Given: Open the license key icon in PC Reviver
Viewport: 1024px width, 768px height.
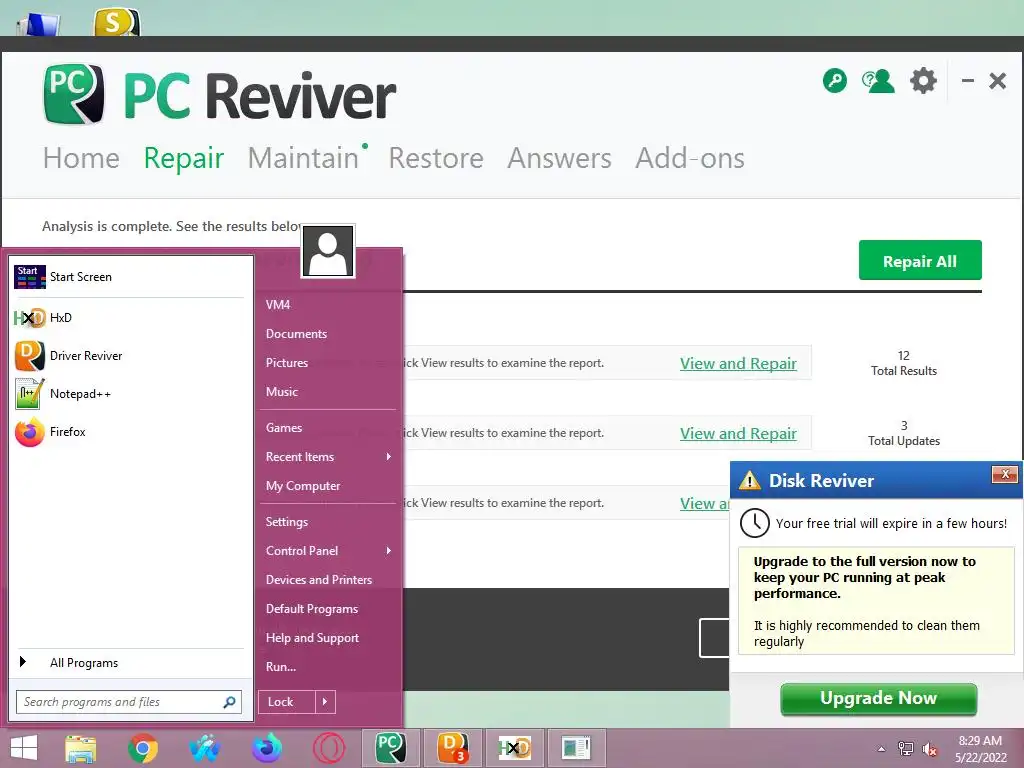Looking at the screenshot, I should (x=835, y=81).
